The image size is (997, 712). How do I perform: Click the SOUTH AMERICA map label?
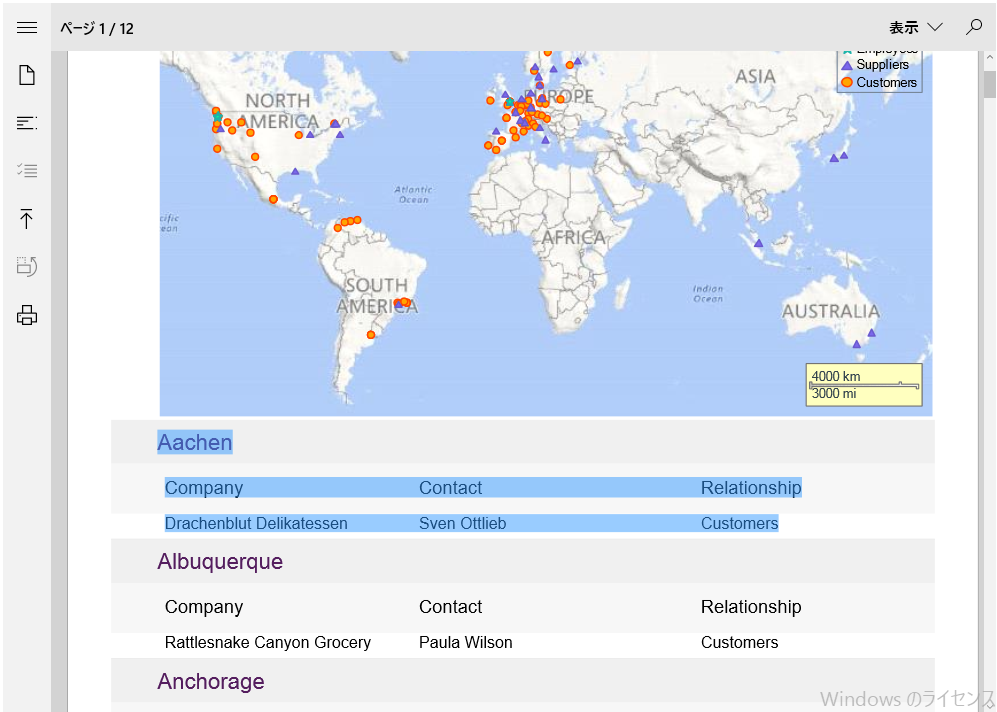click(x=377, y=296)
